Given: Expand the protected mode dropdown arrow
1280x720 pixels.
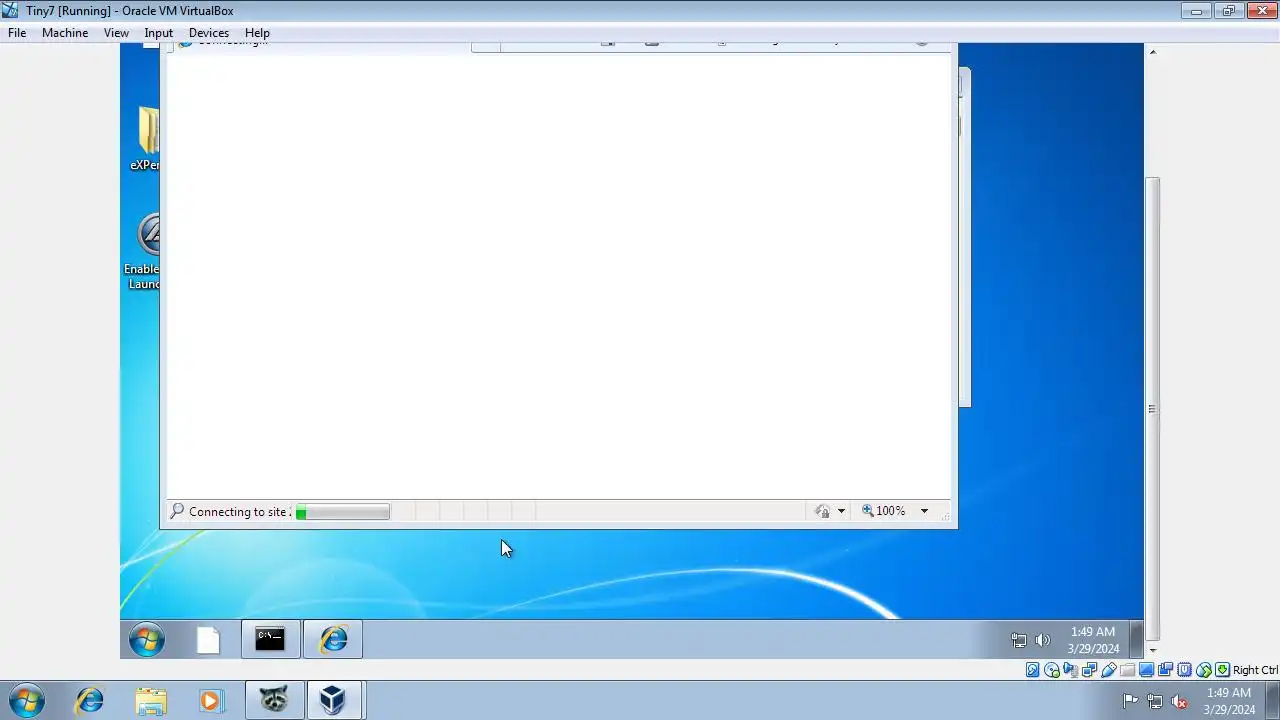Looking at the screenshot, I should [841, 511].
